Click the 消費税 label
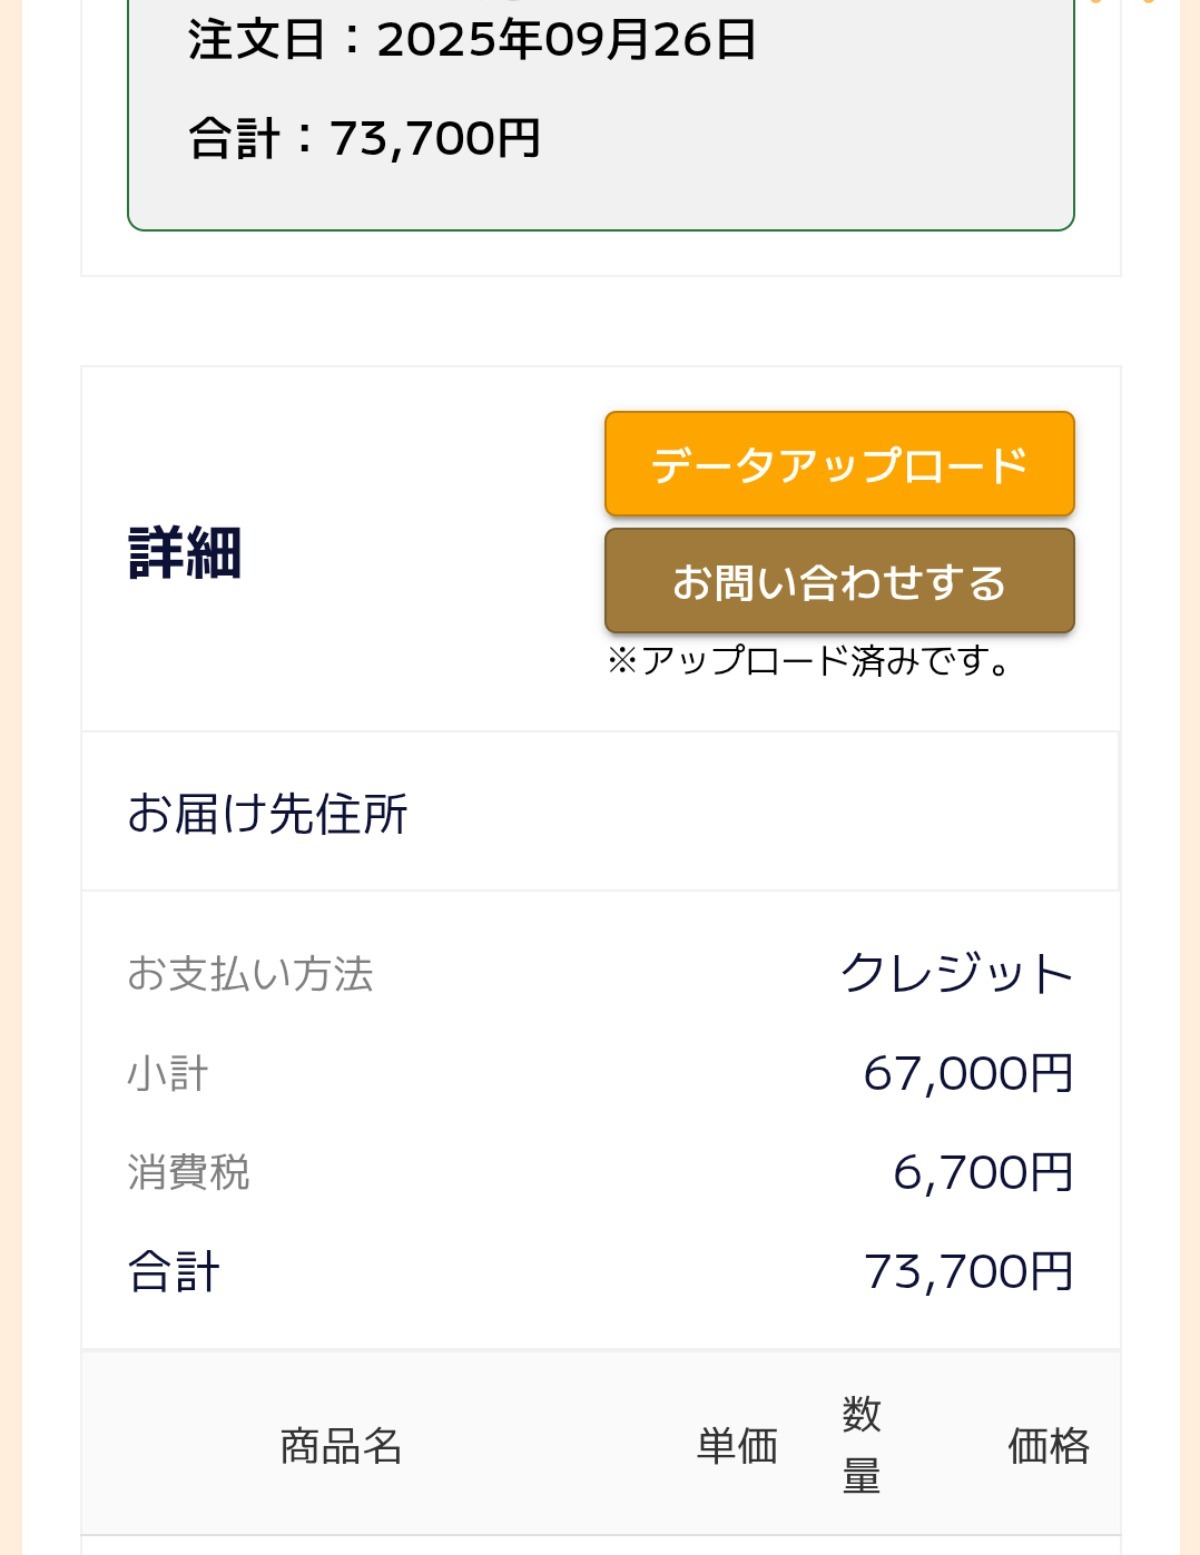This screenshot has width=1200, height=1555. click(188, 1172)
